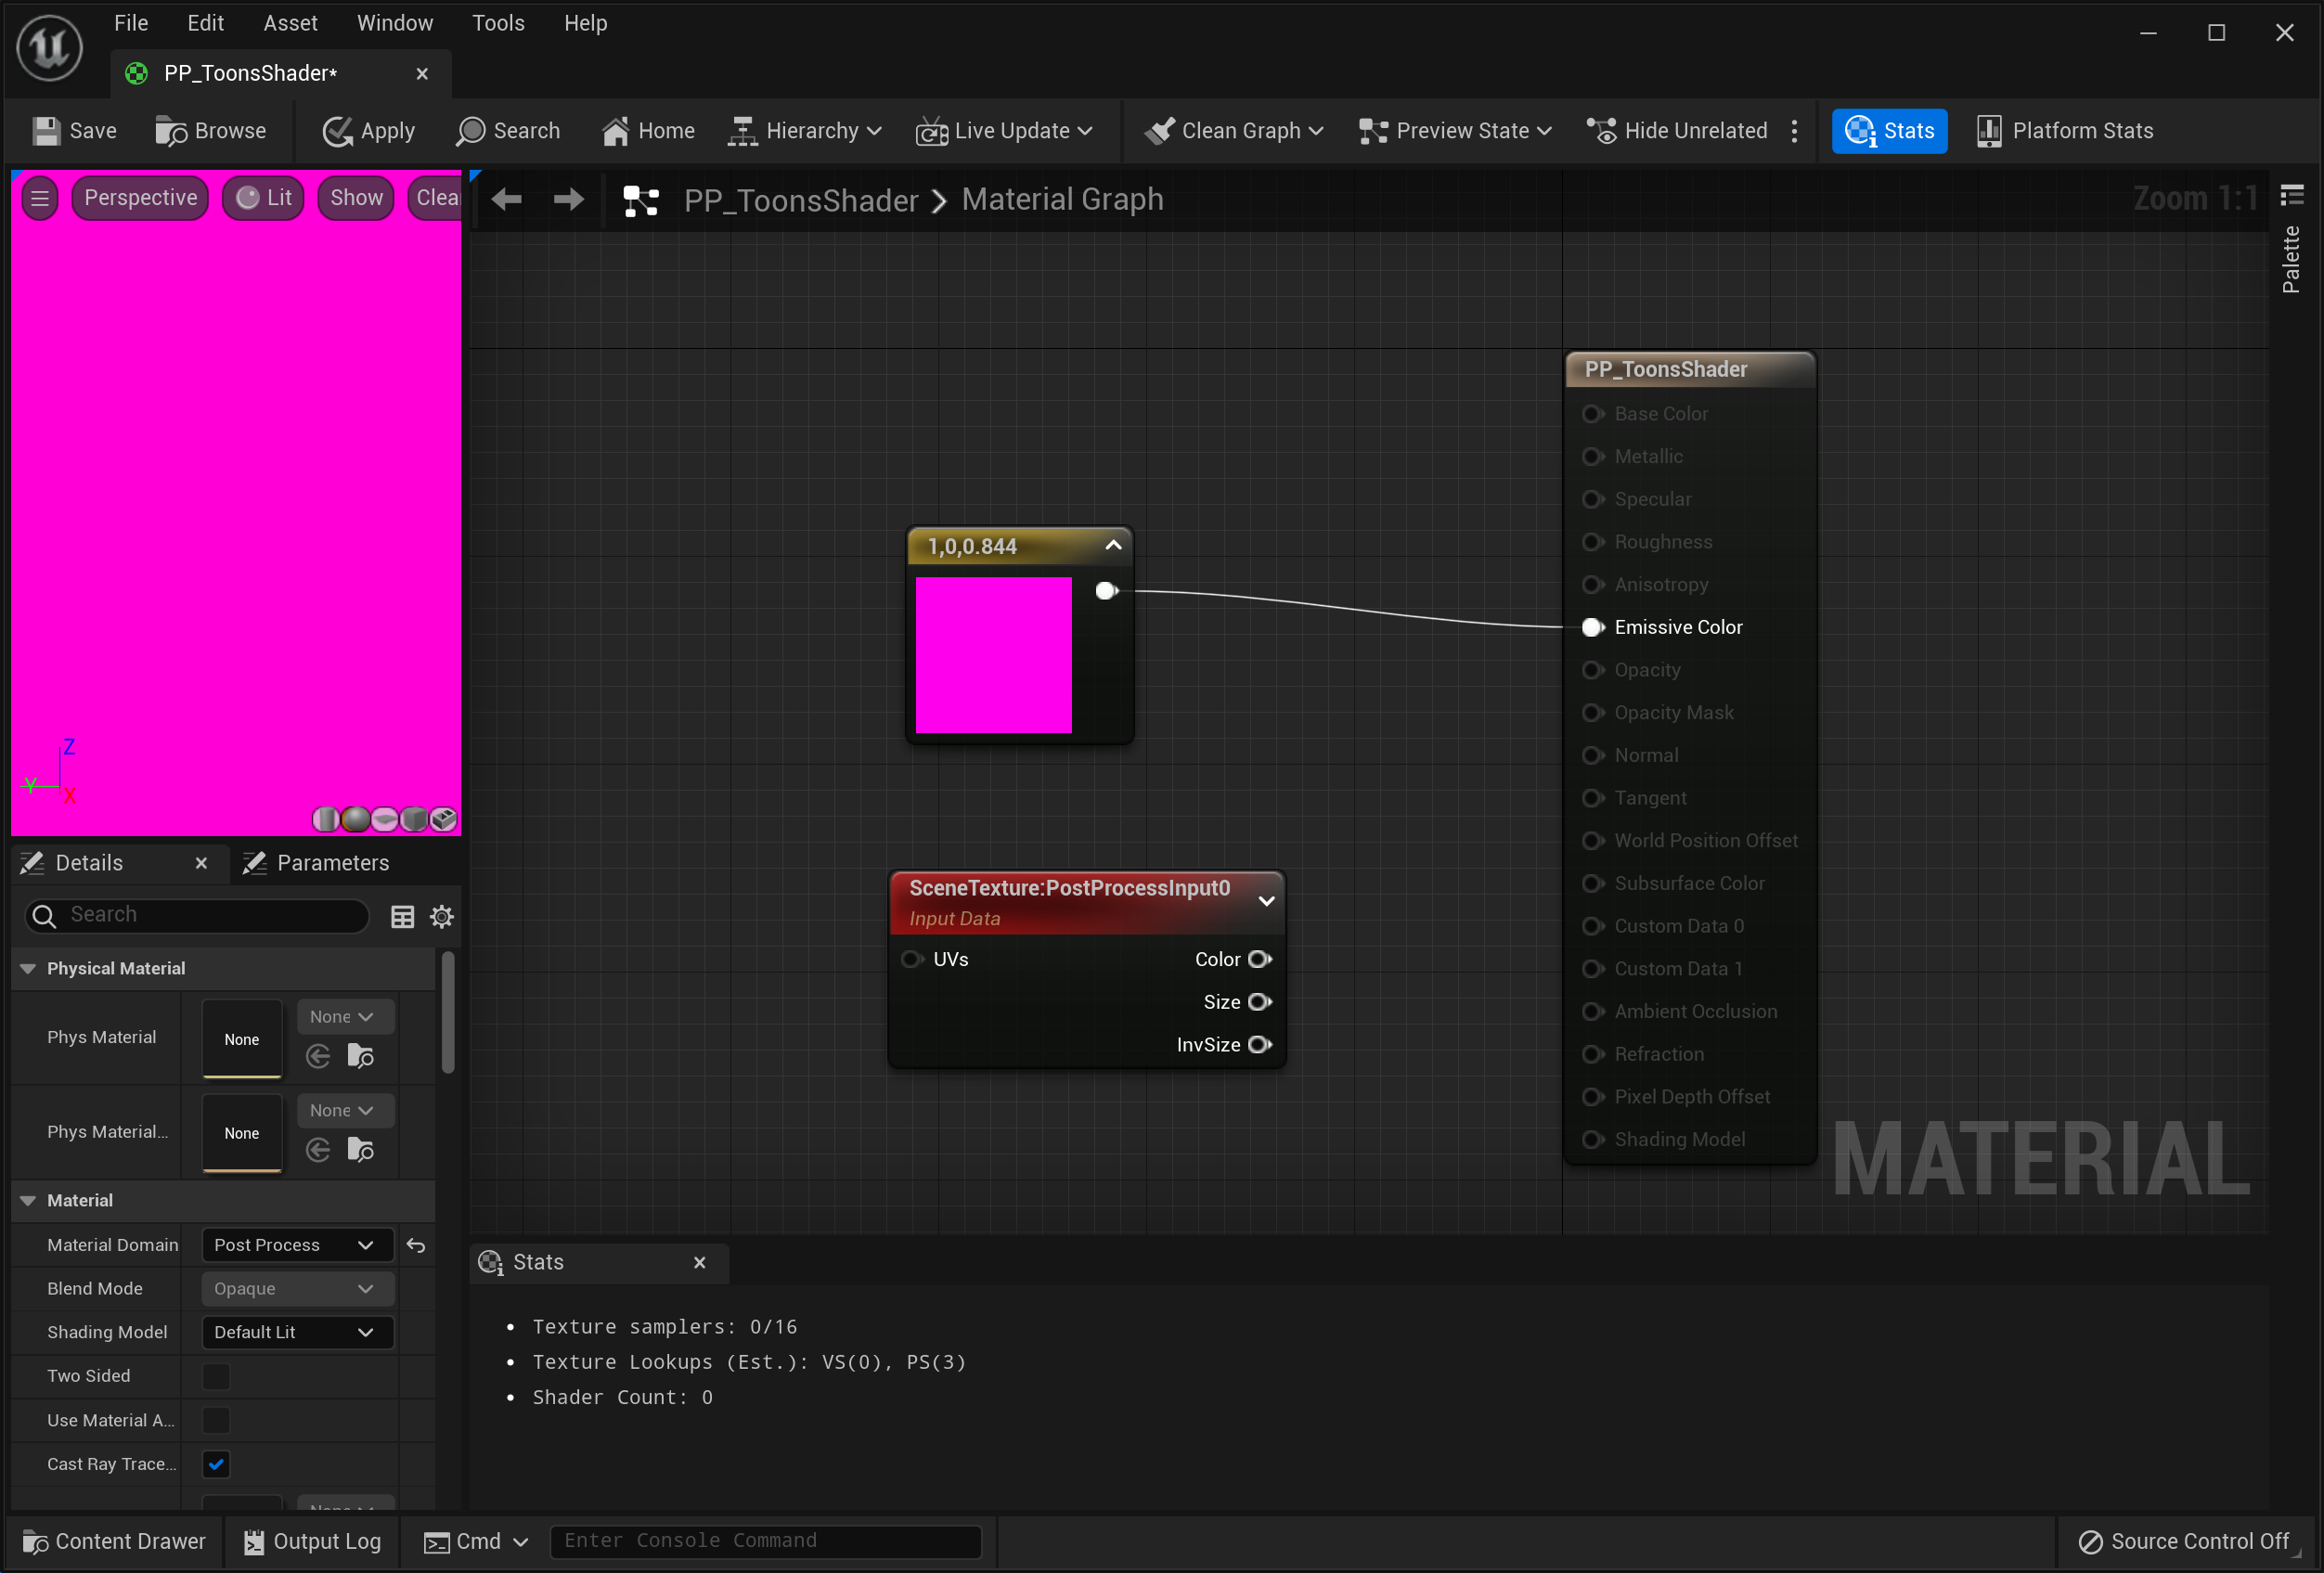The image size is (2324, 1573).
Task: Open the Asset menu
Action: [x=290, y=23]
